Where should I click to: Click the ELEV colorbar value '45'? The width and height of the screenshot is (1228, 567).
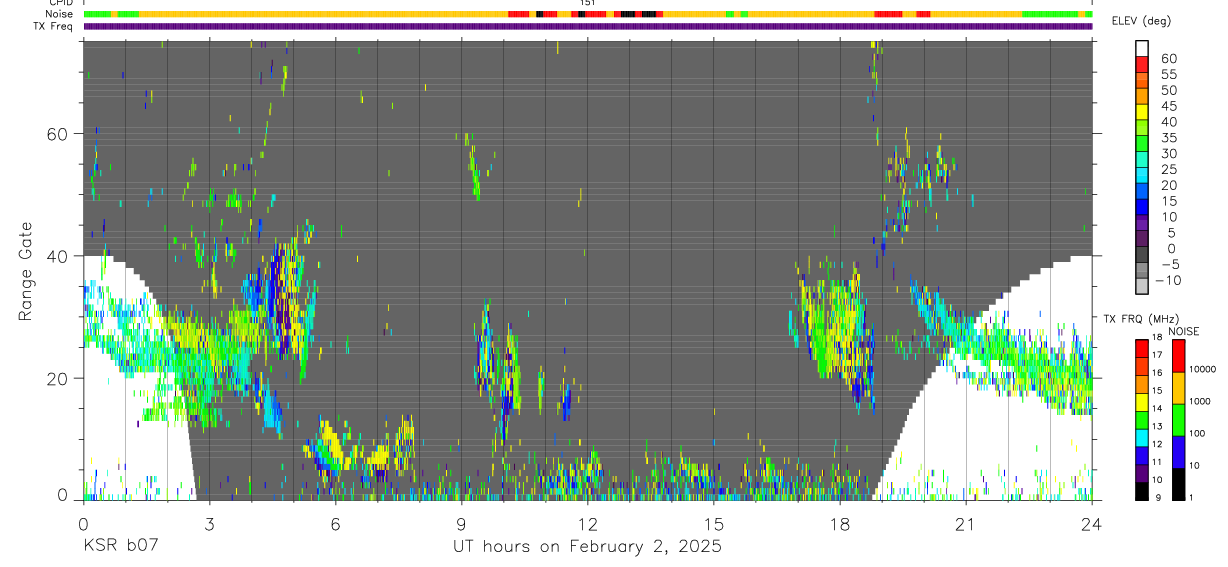coord(1169,106)
